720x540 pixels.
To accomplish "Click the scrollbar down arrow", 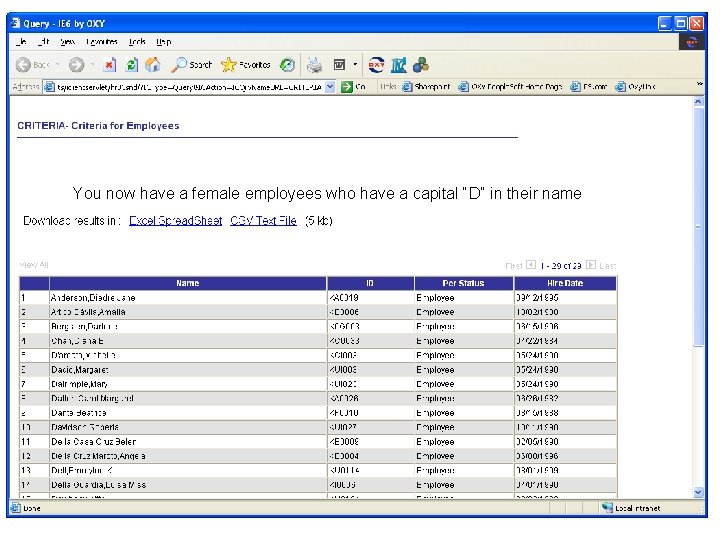I will pyautogui.click(x=698, y=492).
